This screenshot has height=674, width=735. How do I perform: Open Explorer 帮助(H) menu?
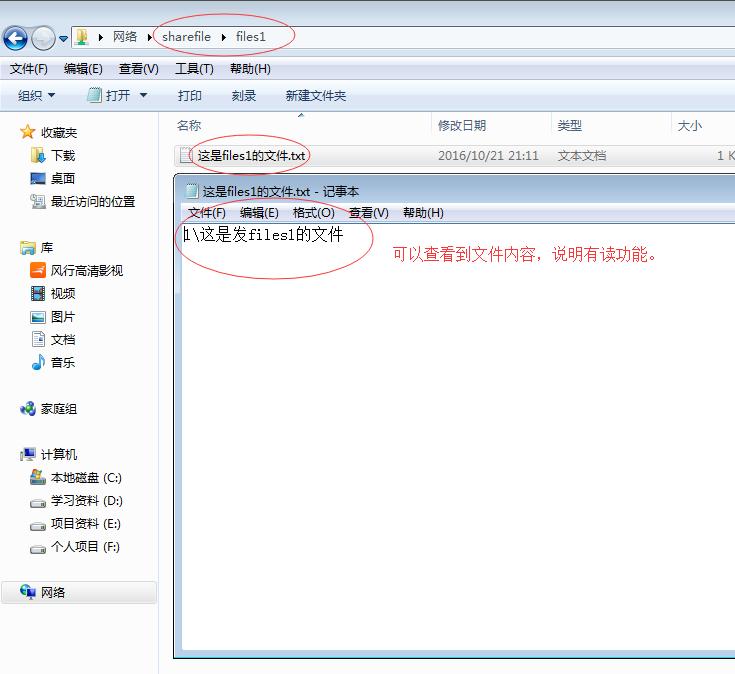250,69
